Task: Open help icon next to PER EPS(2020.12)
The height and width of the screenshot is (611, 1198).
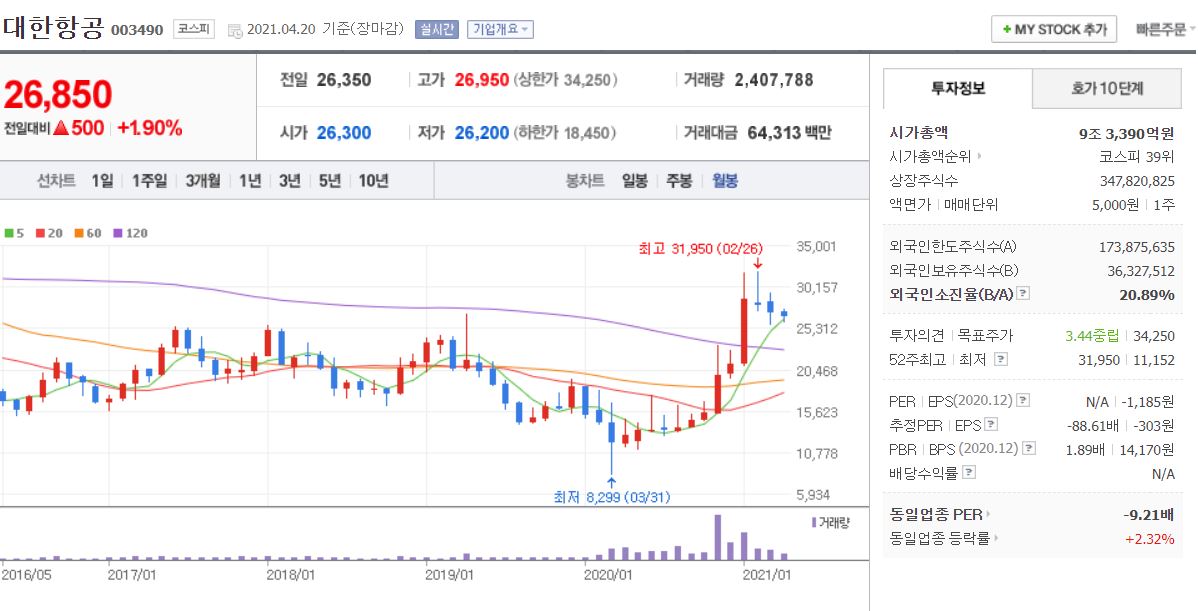Action: 1023,400
